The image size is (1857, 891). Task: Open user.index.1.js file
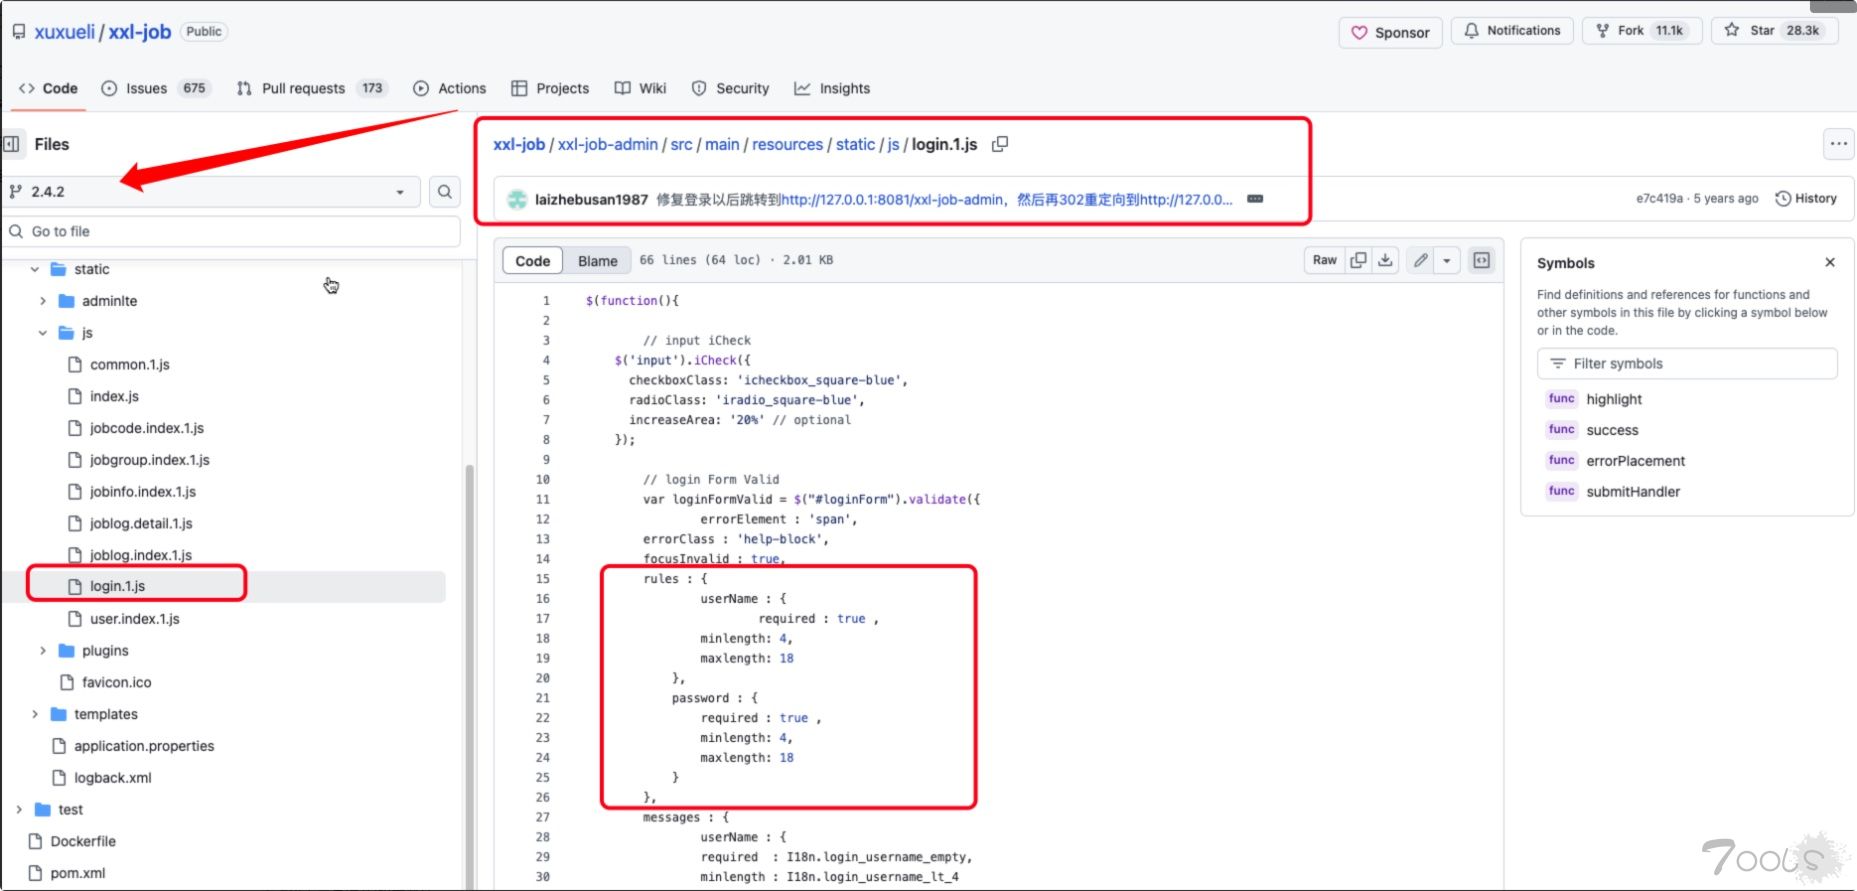(x=135, y=619)
